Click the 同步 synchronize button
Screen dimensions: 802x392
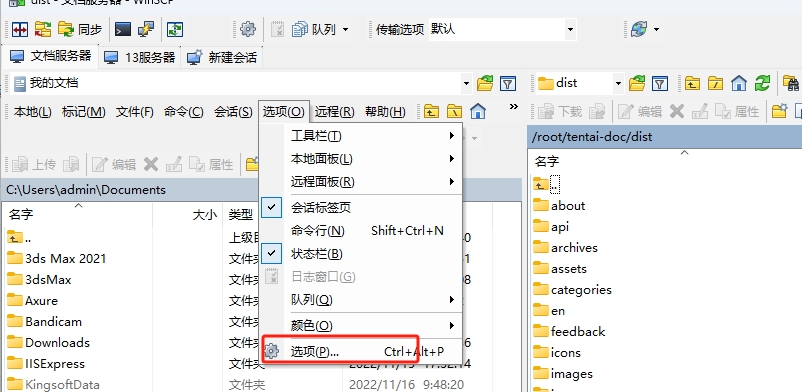[x=80, y=29]
